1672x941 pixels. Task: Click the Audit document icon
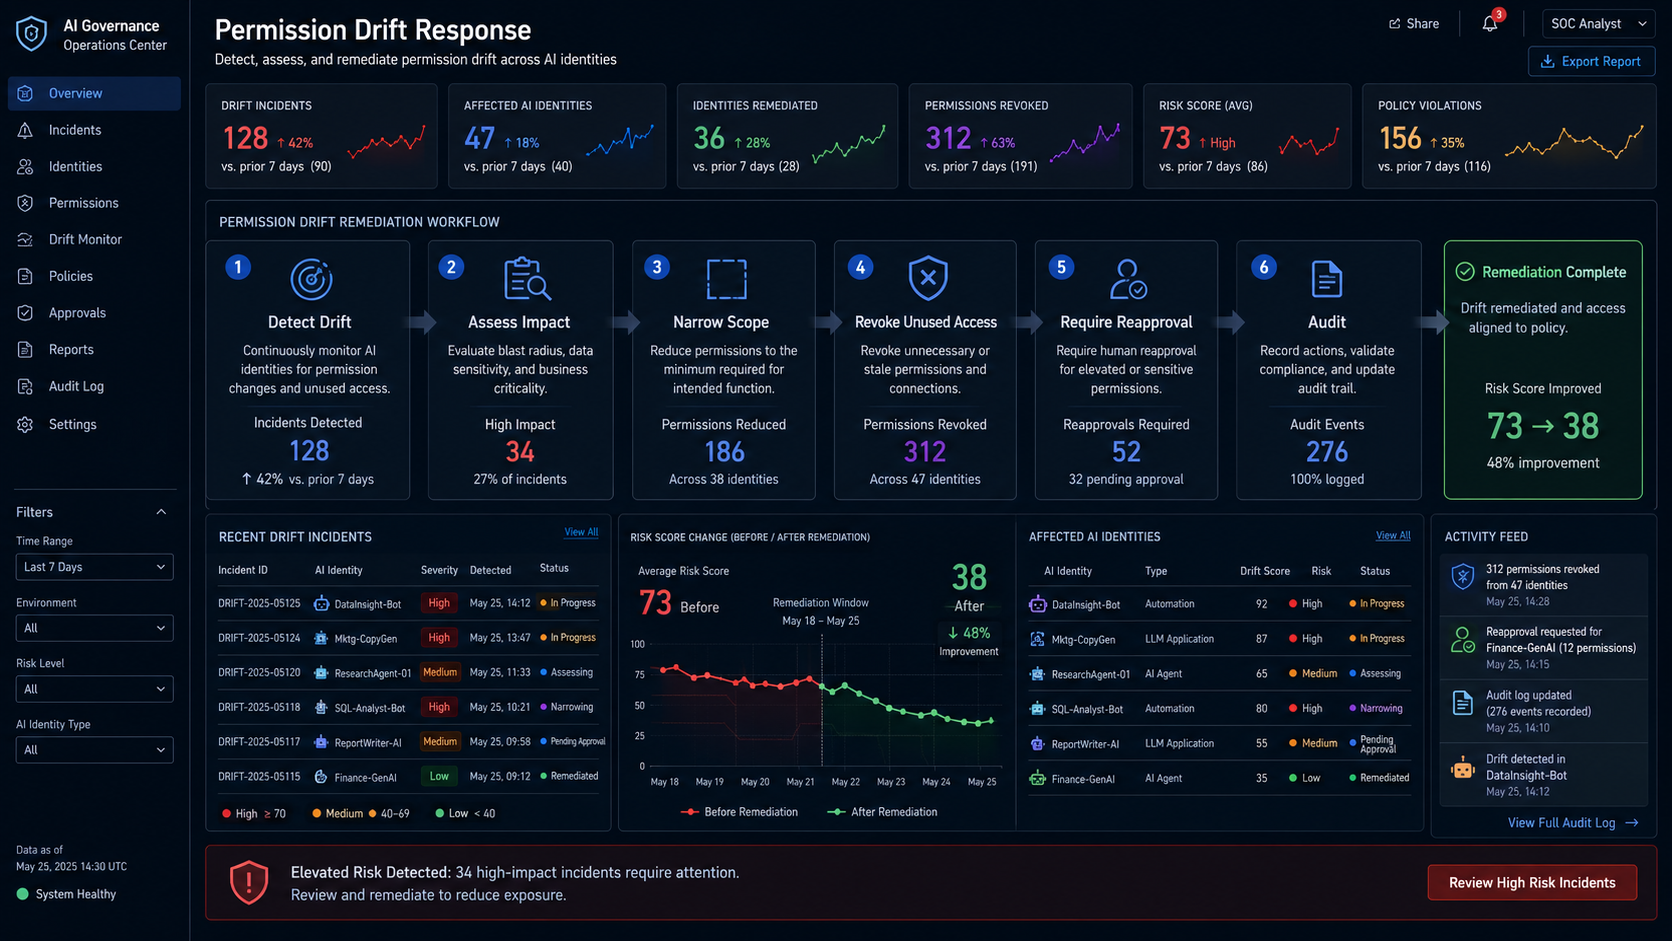1327,279
